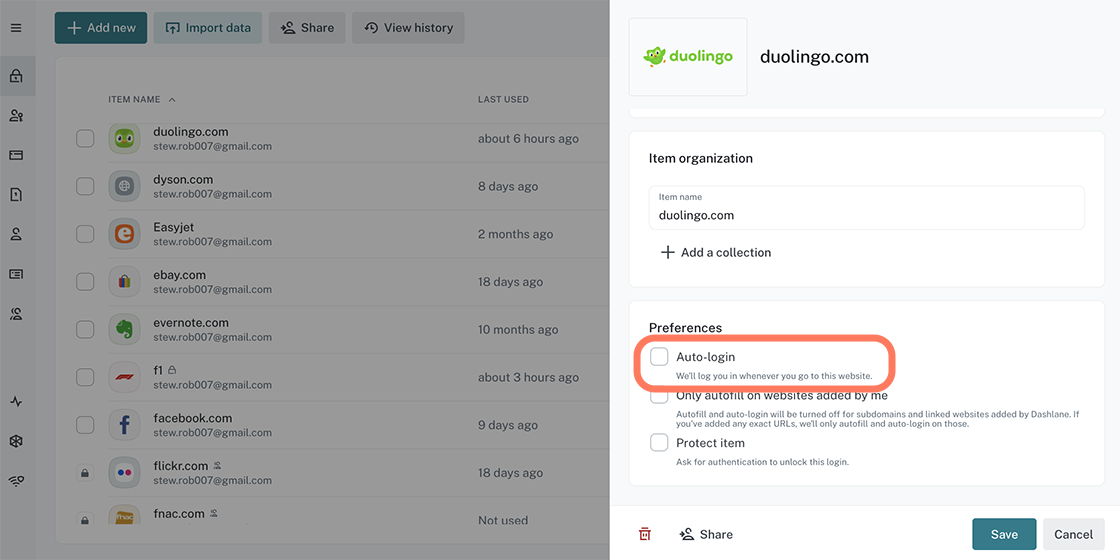The width and height of the screenshot is (1120, 560).
Task: Select the Easyjet row checkbox
Action: [x=85, y=234]
